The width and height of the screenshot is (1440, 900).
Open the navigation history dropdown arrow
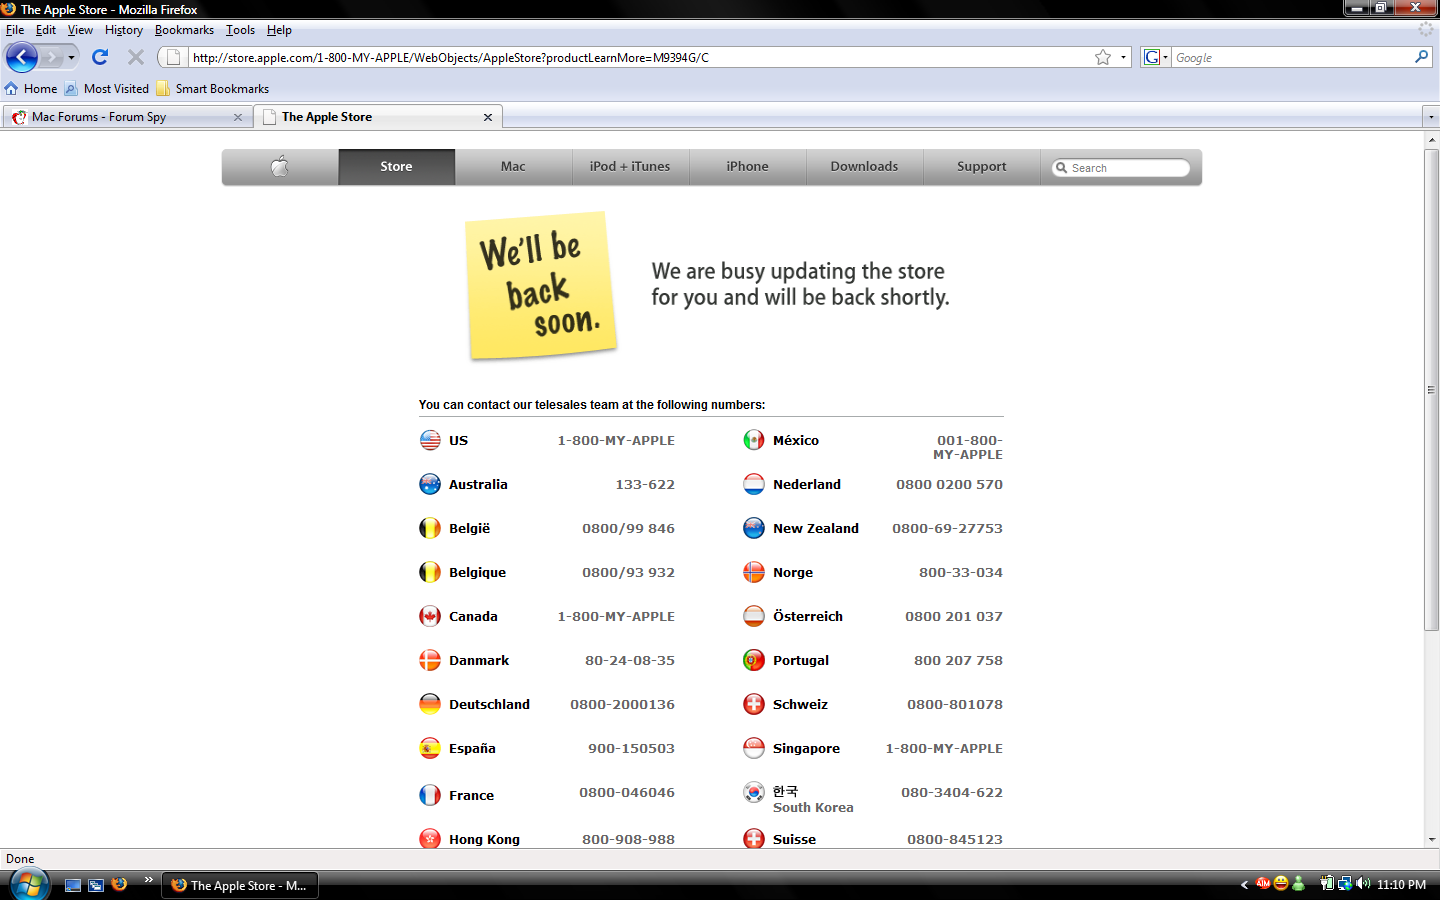click(71, 57)
